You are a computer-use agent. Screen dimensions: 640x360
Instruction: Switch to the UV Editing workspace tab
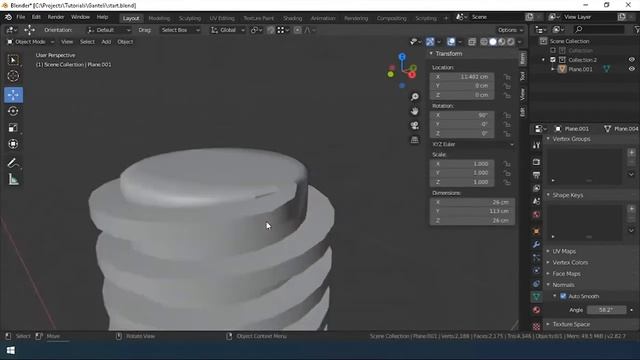[x=222, y=18]
